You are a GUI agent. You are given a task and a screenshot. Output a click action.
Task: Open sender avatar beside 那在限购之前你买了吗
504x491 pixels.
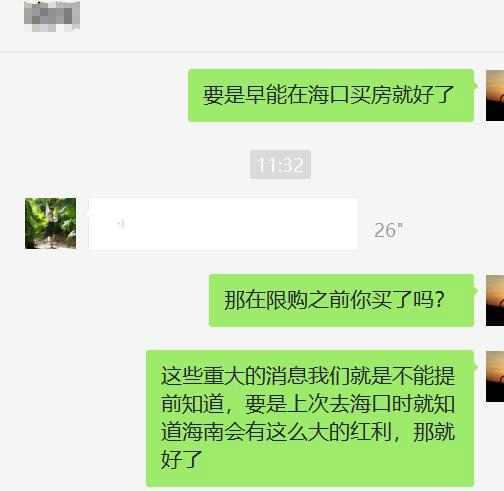click(495, 301)
